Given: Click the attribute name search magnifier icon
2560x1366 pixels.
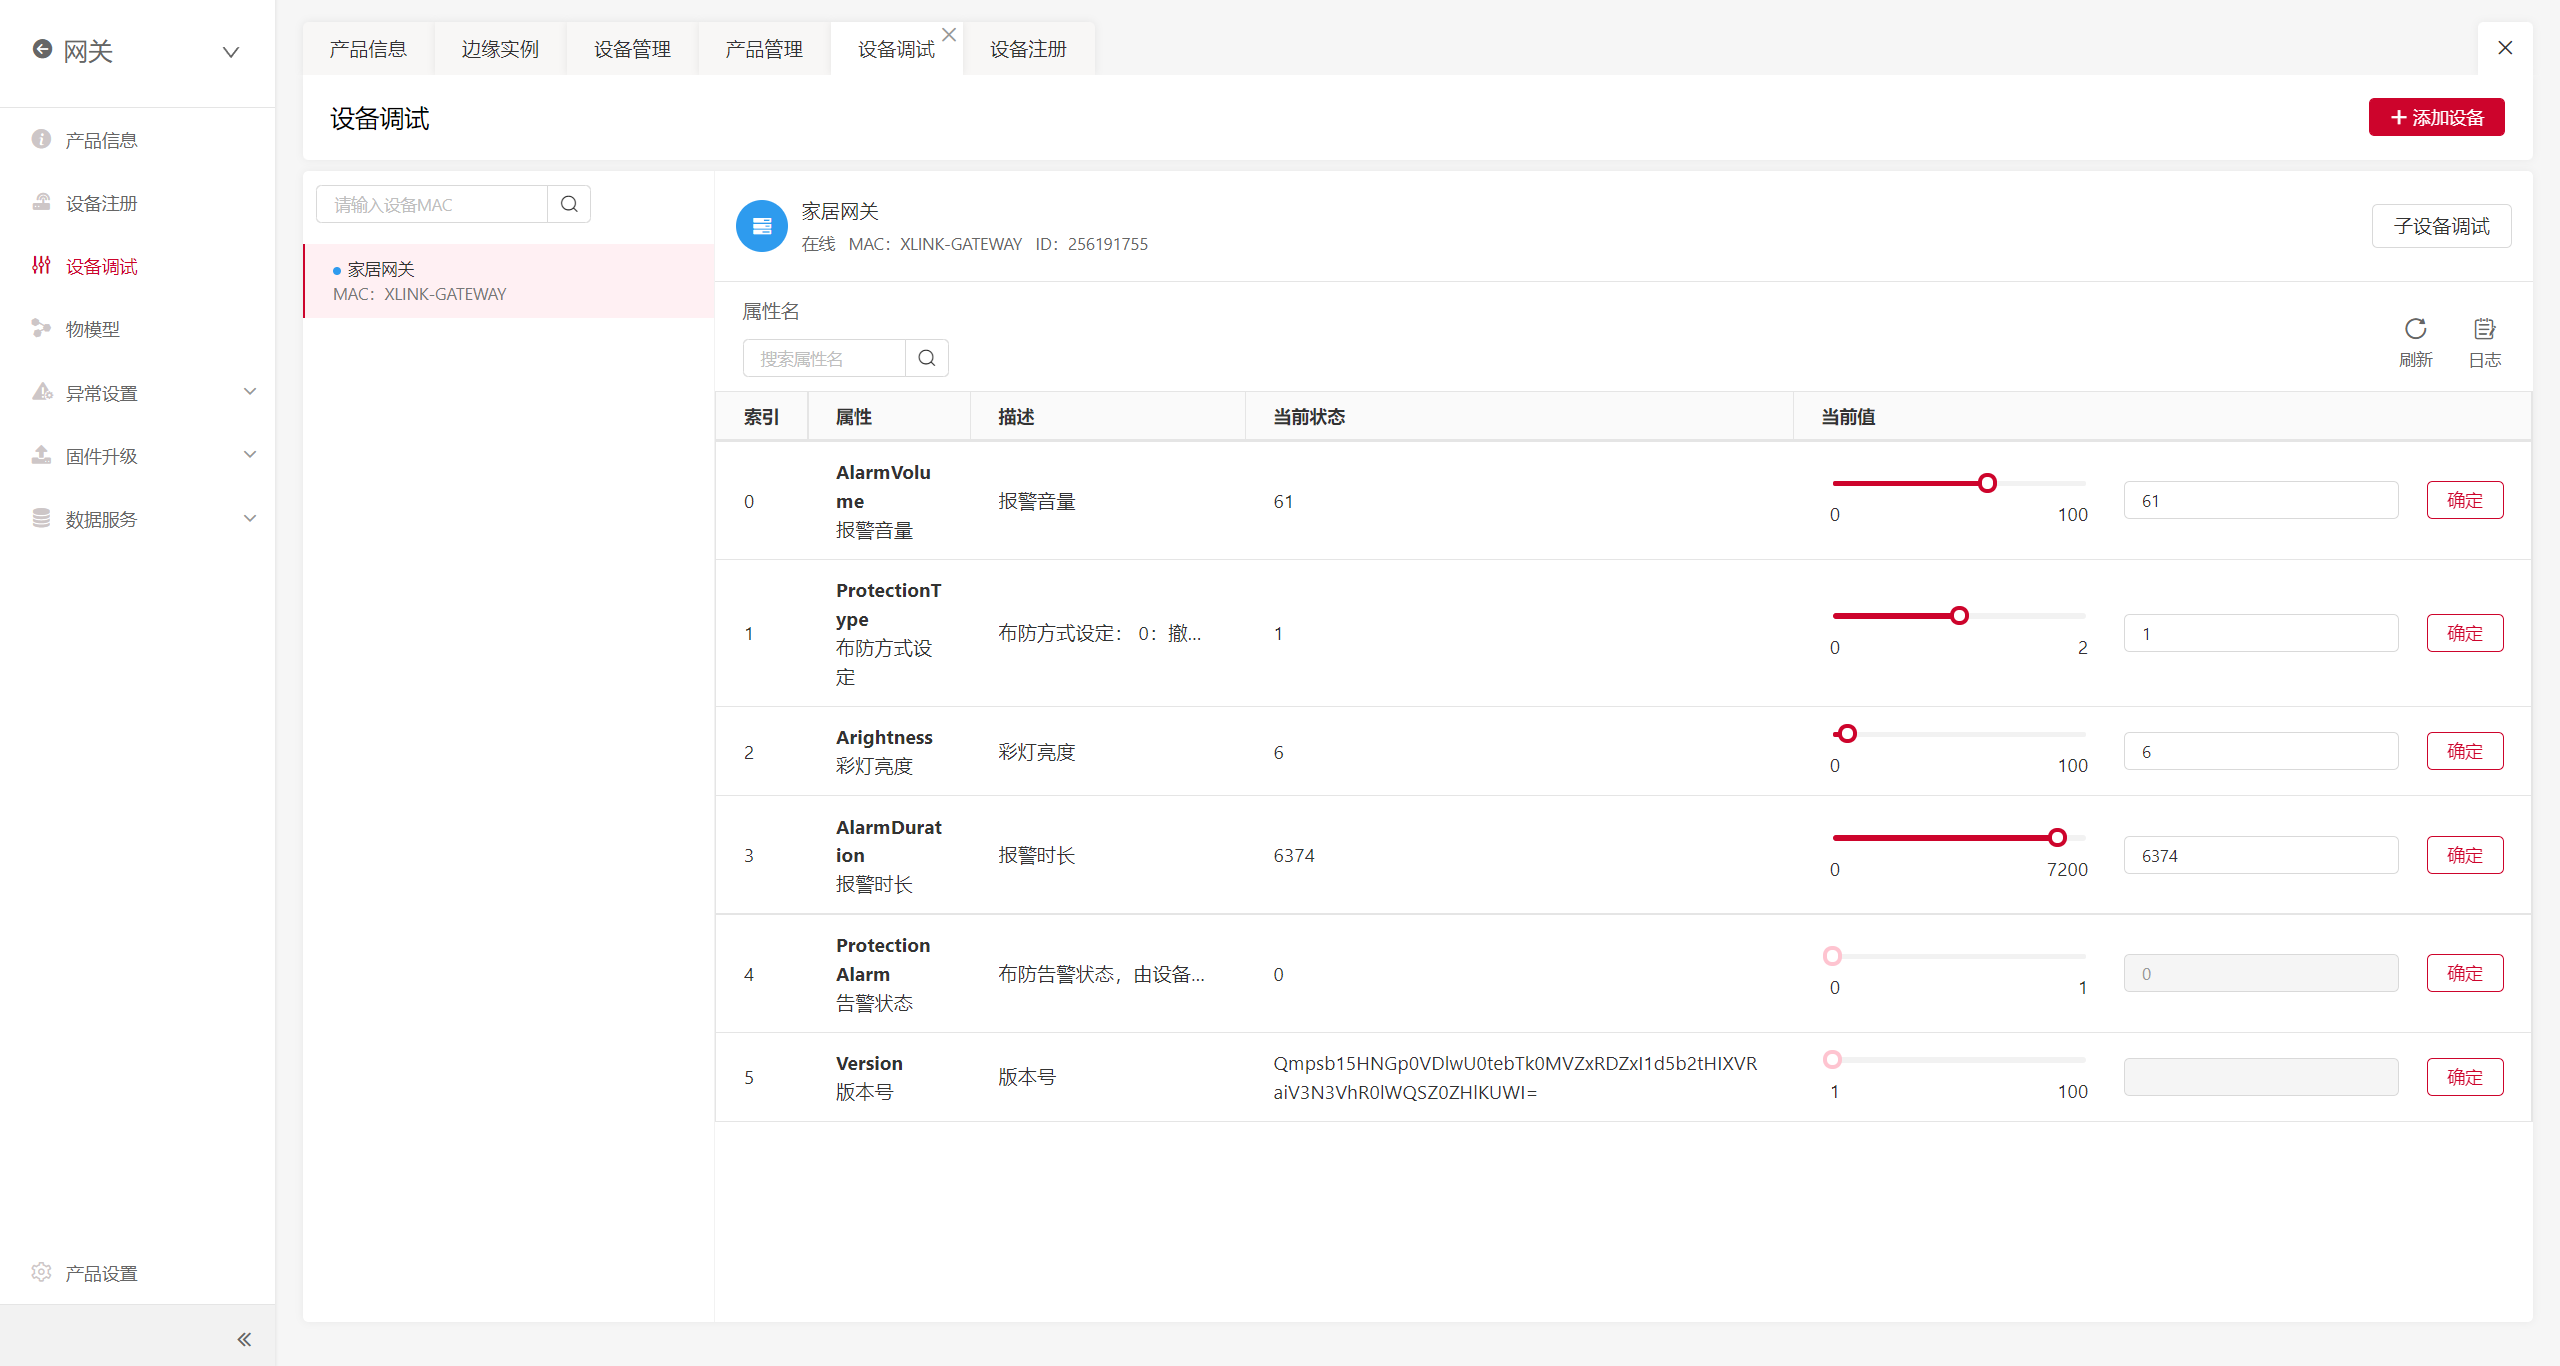Looking at the screenshot, I should tap(927, 358).
